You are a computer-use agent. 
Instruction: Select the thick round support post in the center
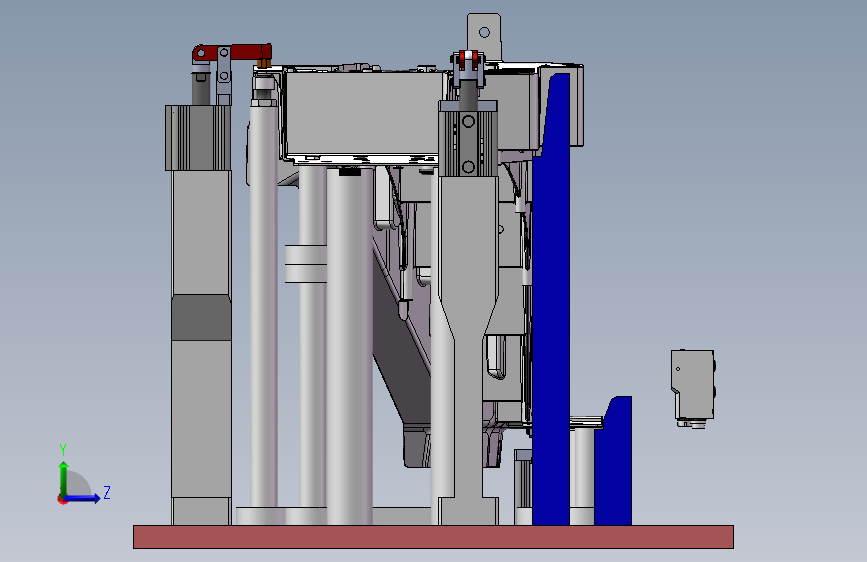[x=349, y=346]
